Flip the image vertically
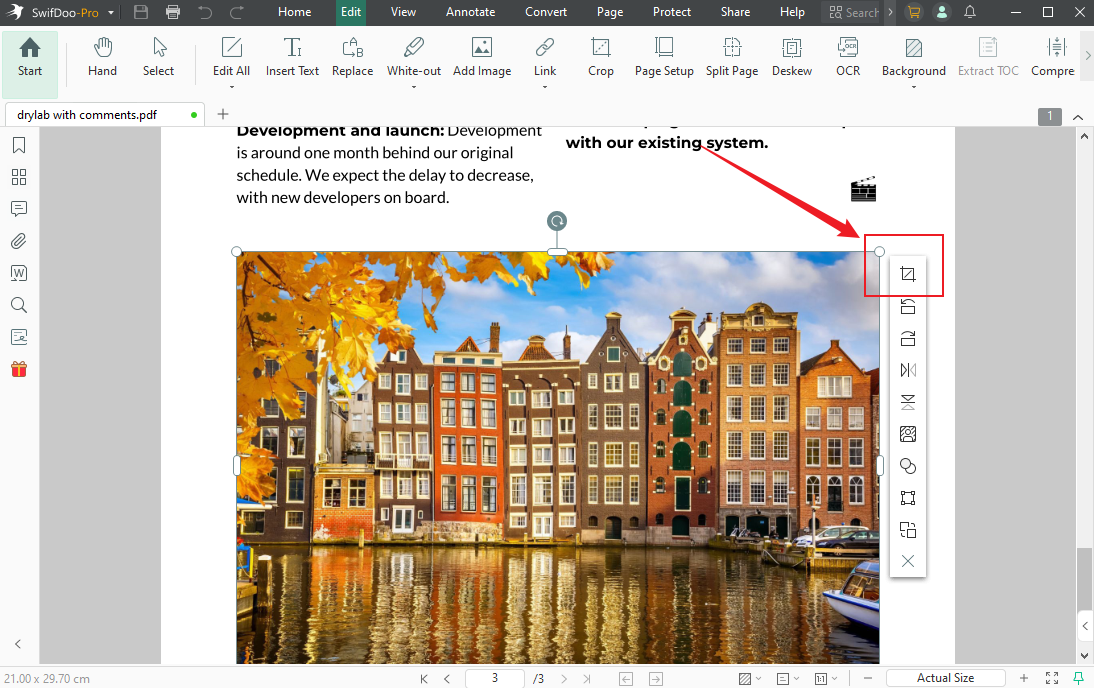1094x688 pixels. [907, 402]
